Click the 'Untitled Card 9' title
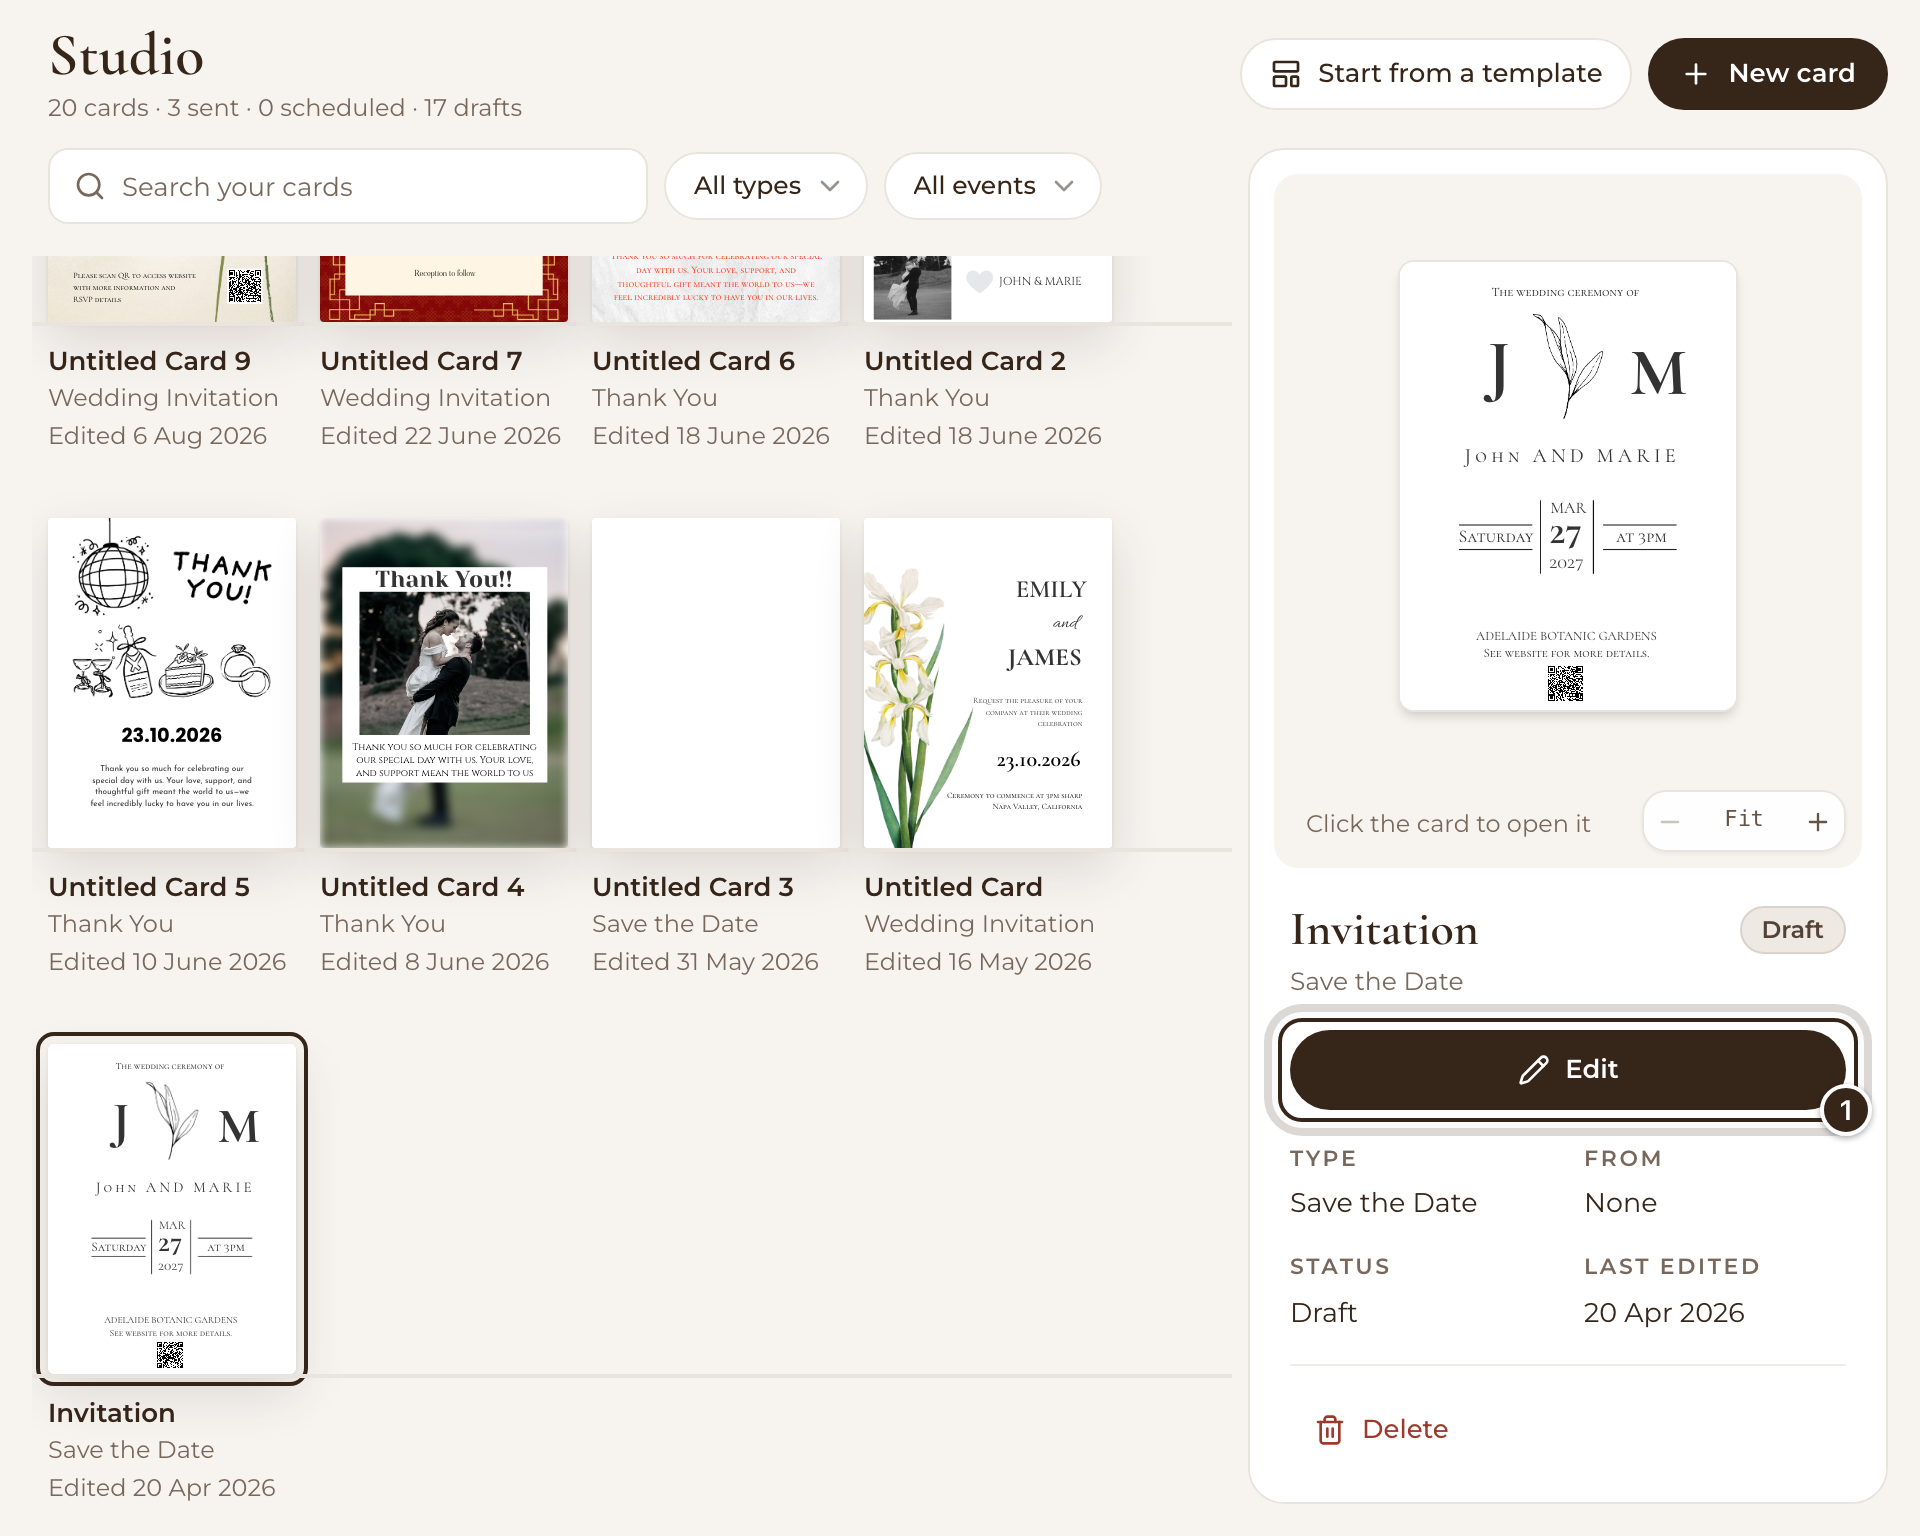Image resolution: width=1920 pixels, height=1536 pixels. [x=150, y=361]
